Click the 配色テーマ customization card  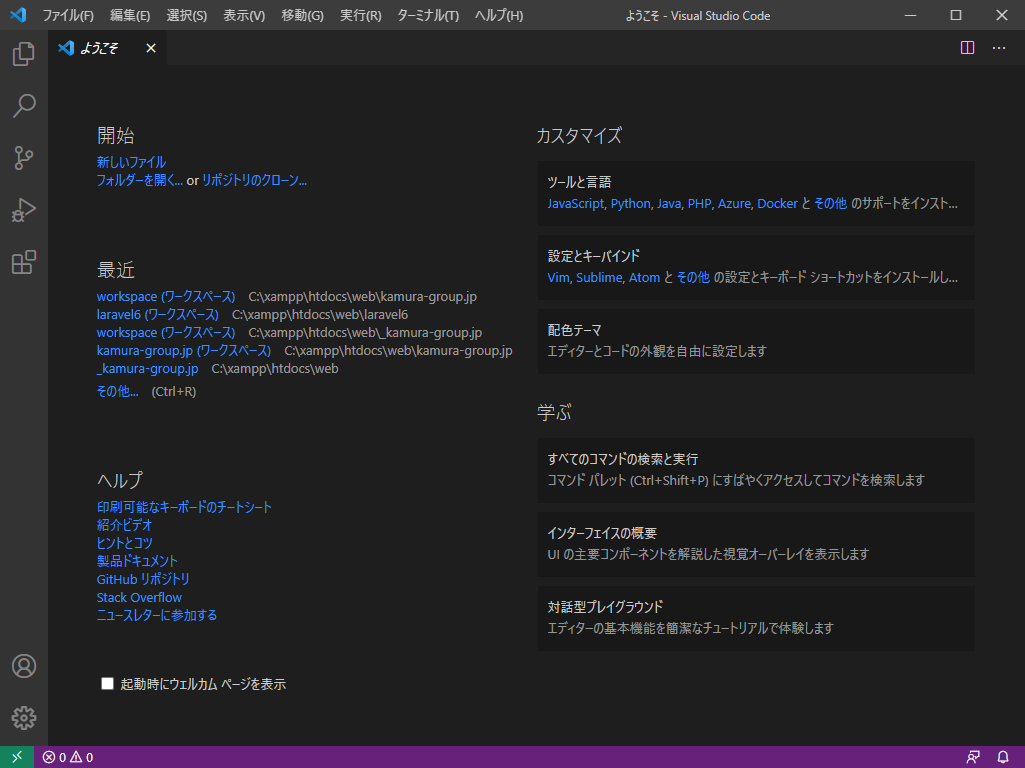[755, 340]
